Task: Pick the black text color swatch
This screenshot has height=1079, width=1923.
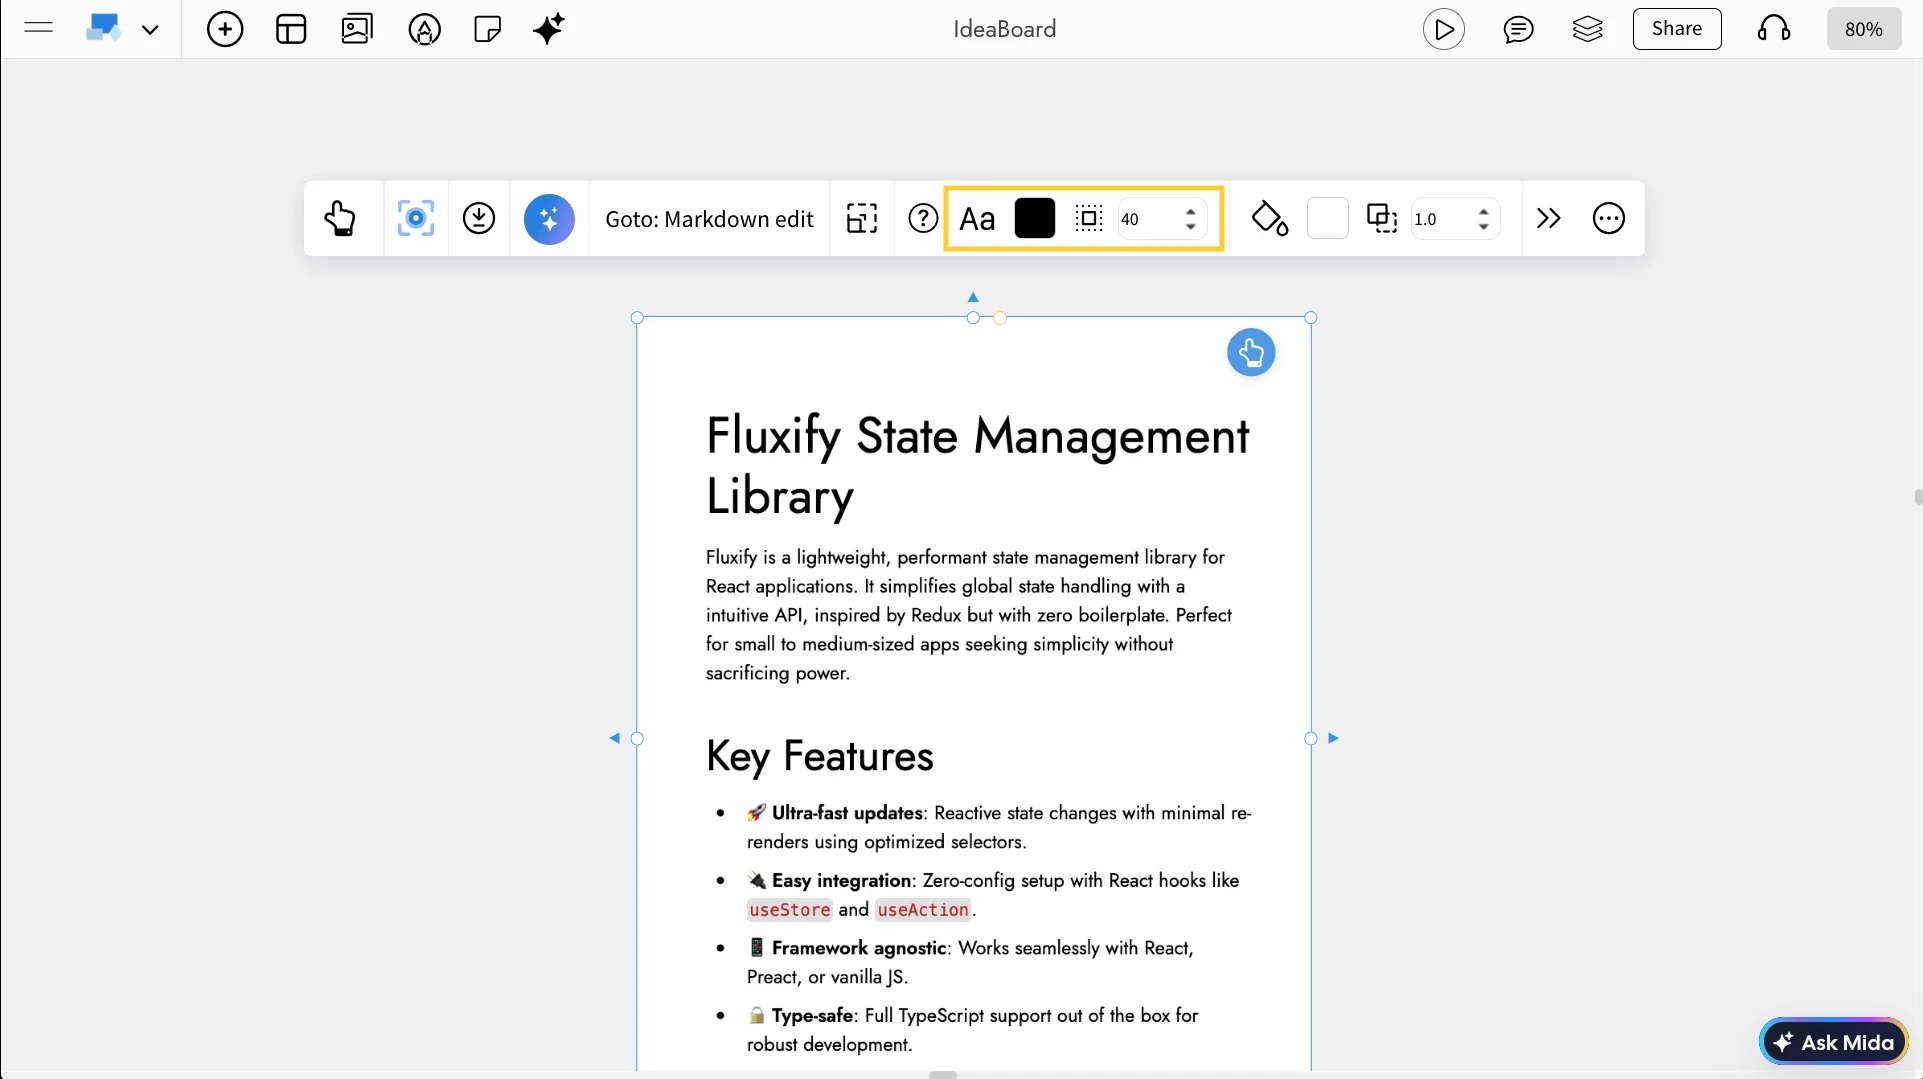Action: tap(1035, 218)
